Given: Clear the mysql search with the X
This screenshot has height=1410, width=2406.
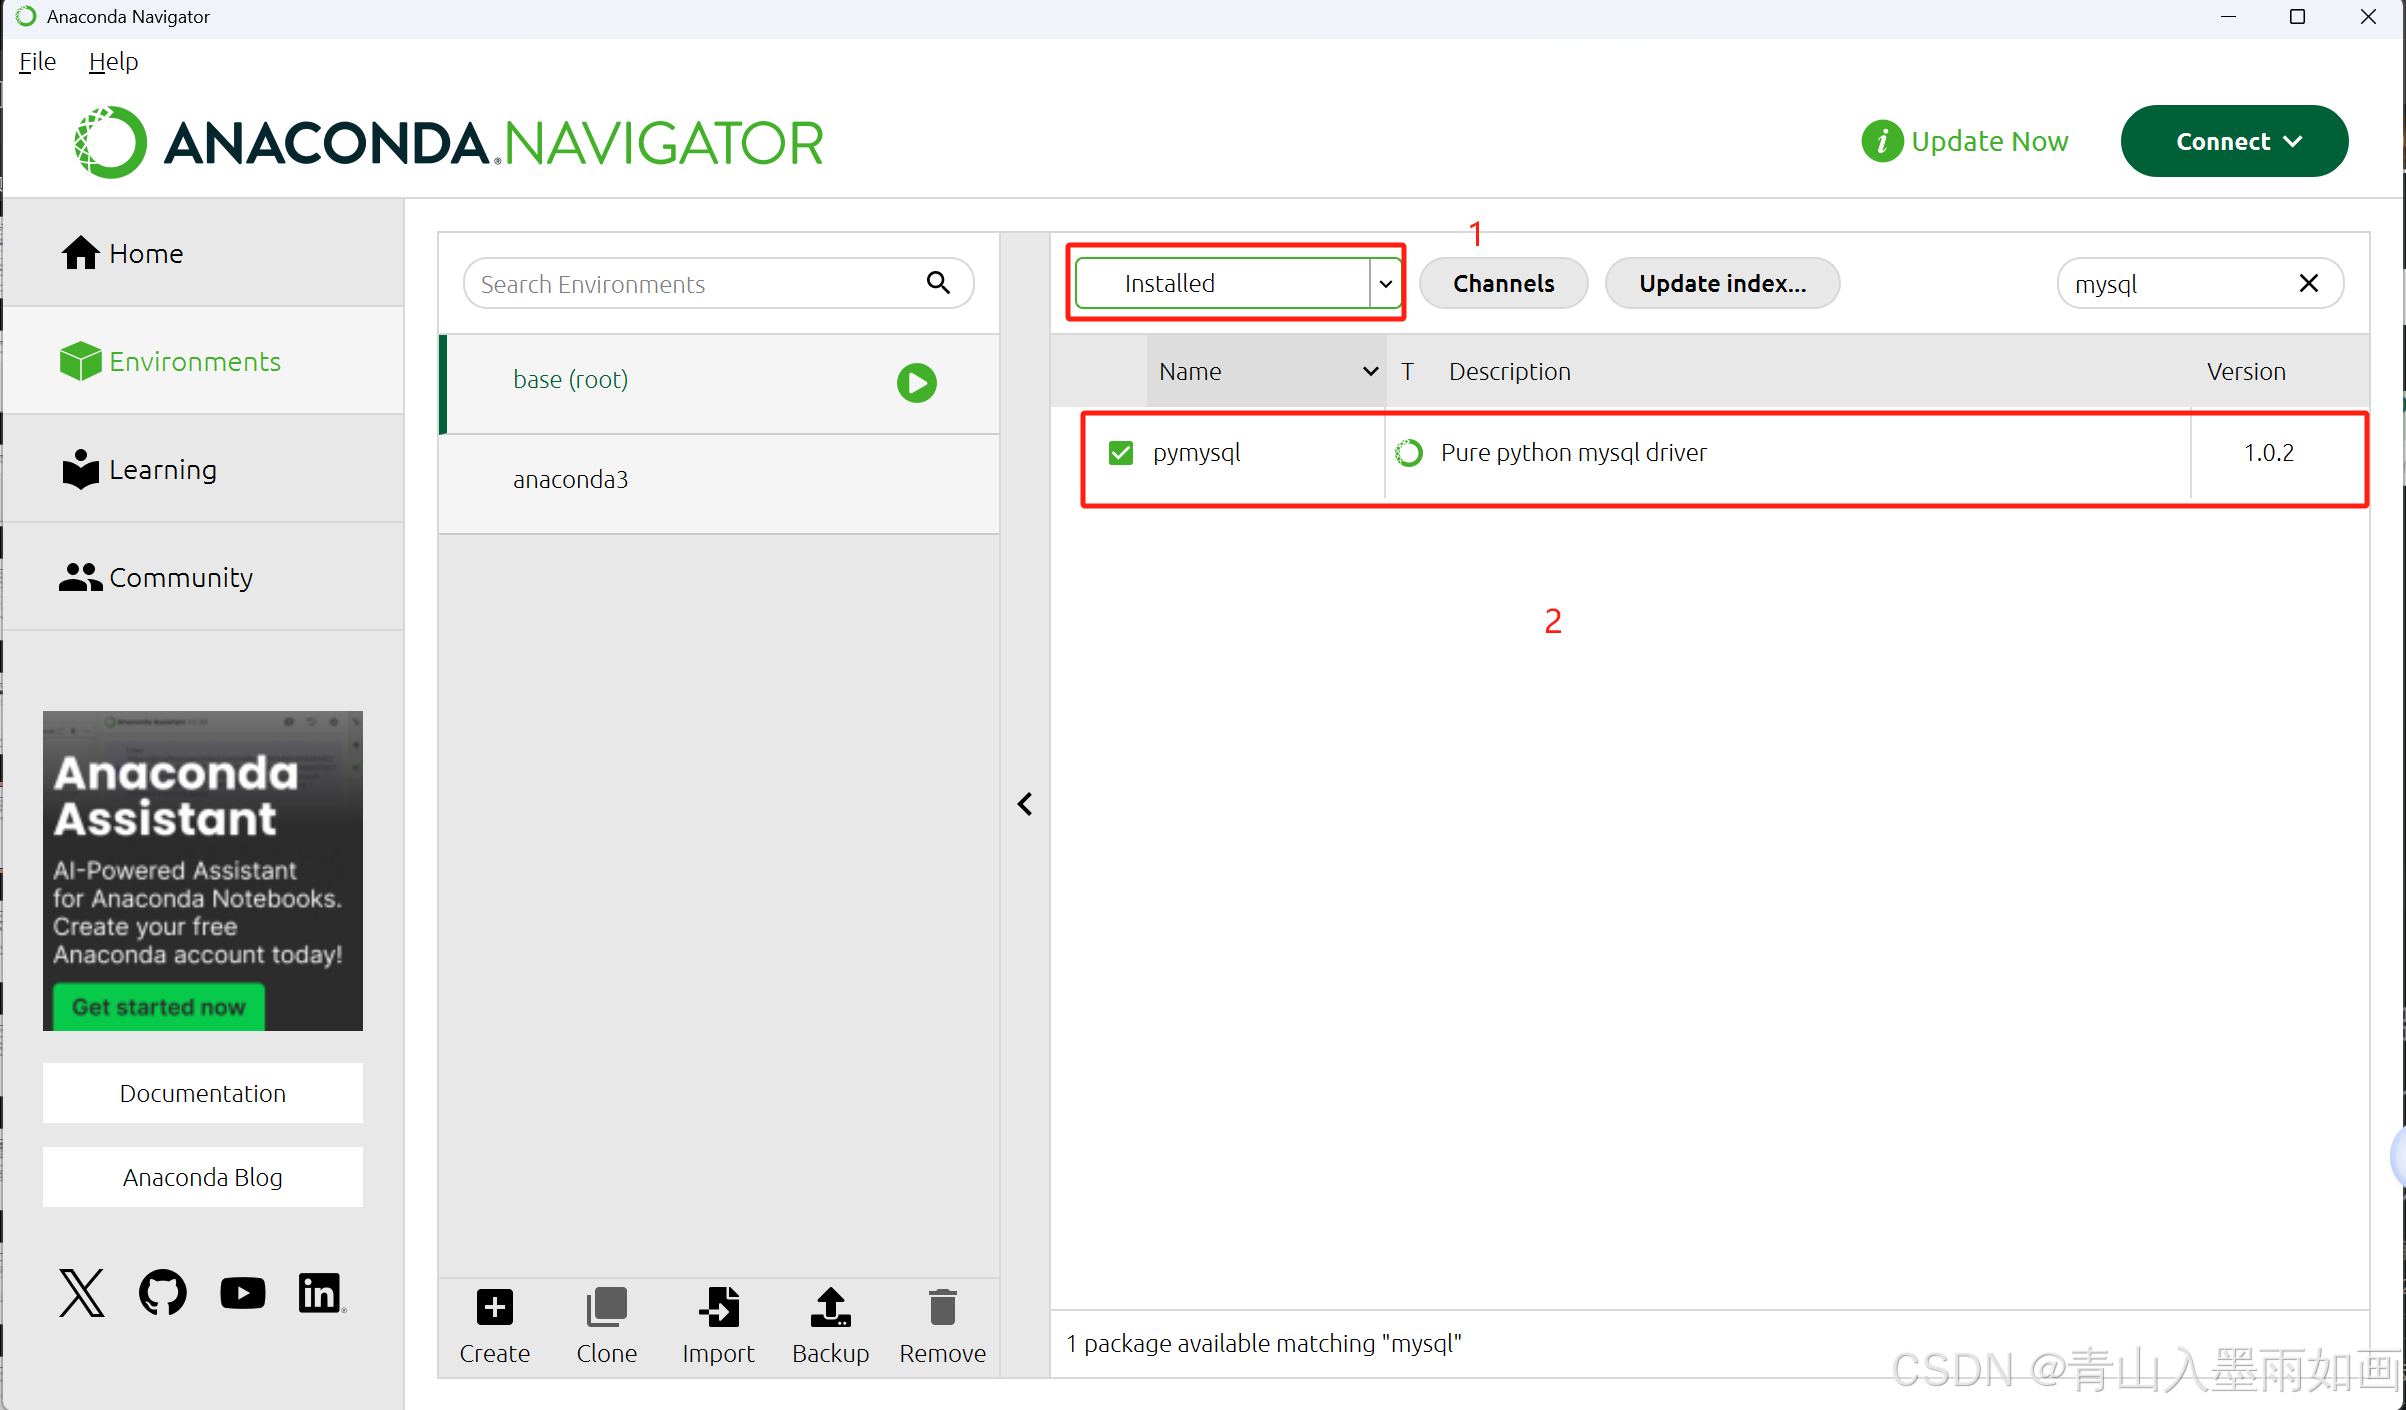Looking at the screenshot, I should coord(2308,284).
